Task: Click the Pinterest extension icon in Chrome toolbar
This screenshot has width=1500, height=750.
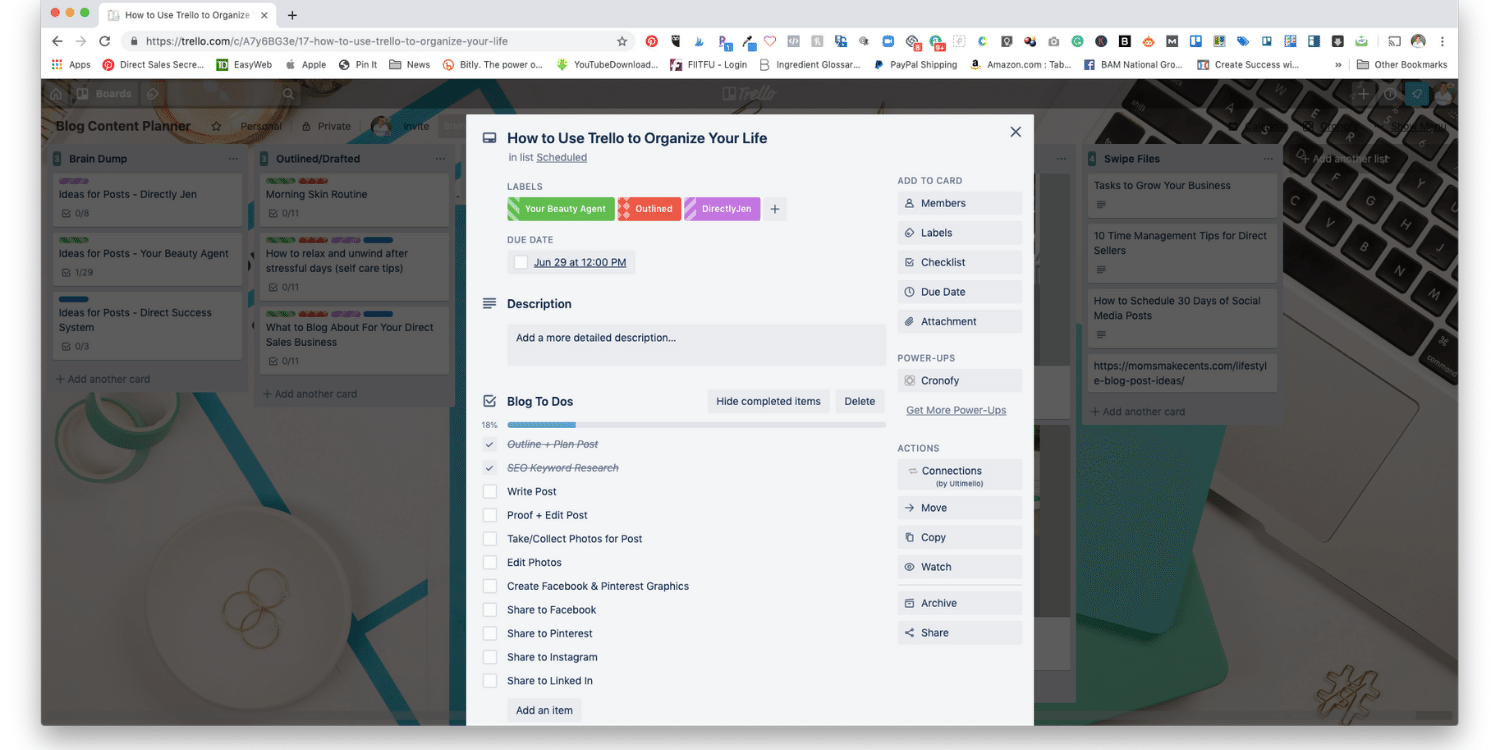Action: (x=651, y=41)
